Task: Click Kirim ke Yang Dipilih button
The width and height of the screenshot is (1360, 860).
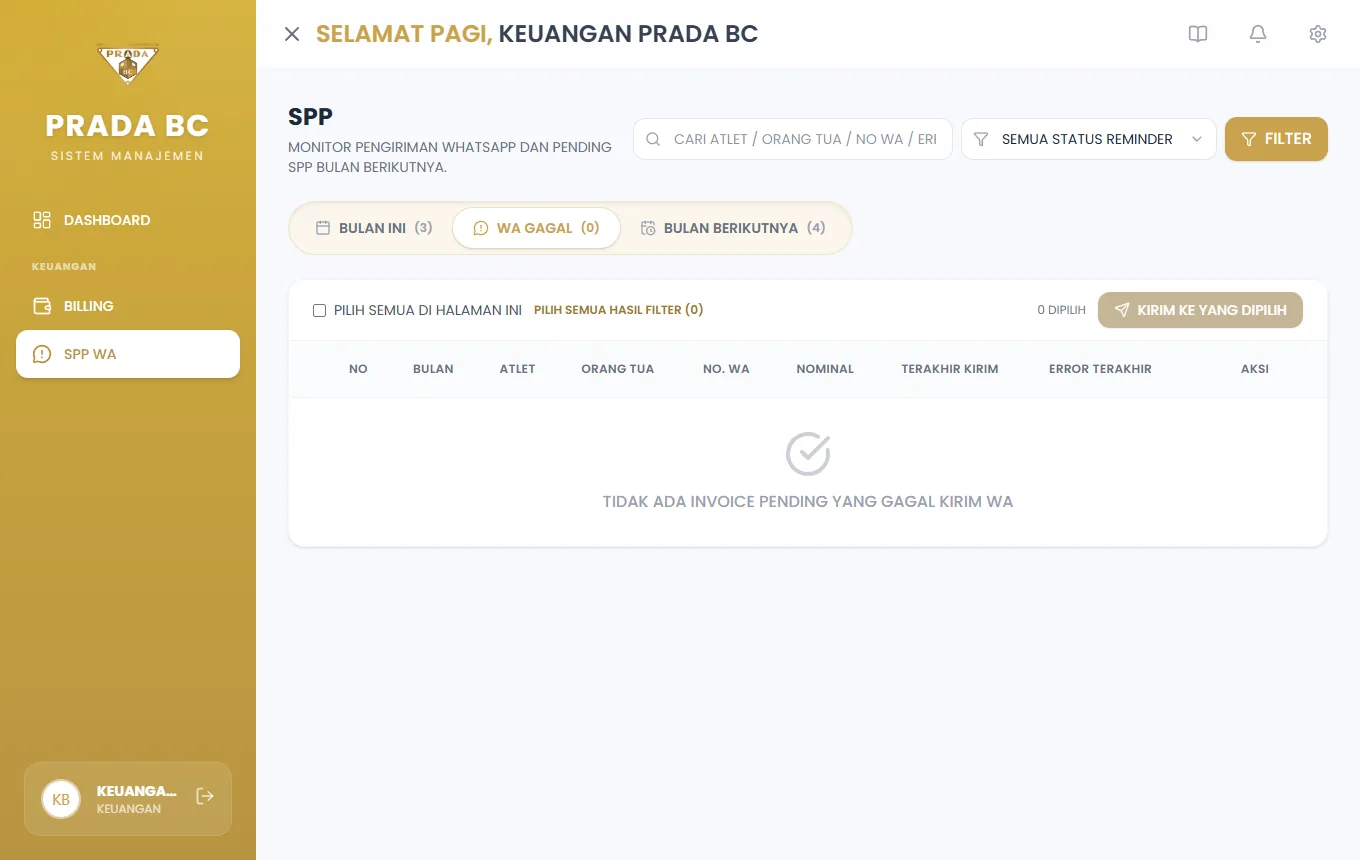Action: (1200, 310)
